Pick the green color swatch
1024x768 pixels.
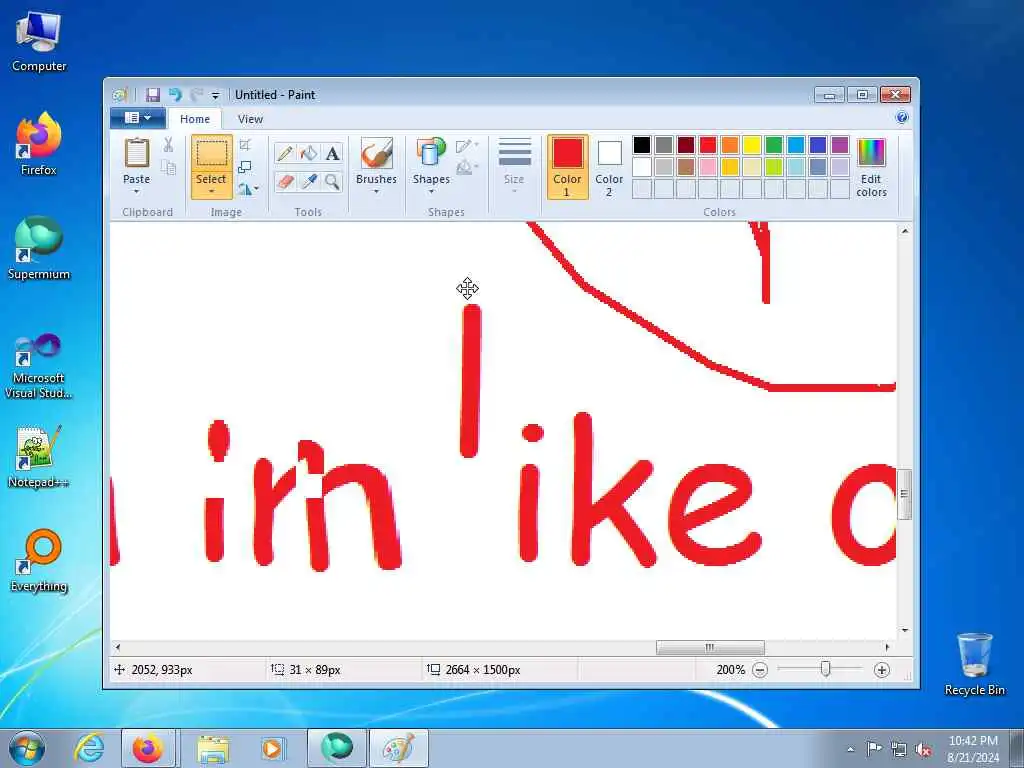pyautogui.click(x=774, y=144)
